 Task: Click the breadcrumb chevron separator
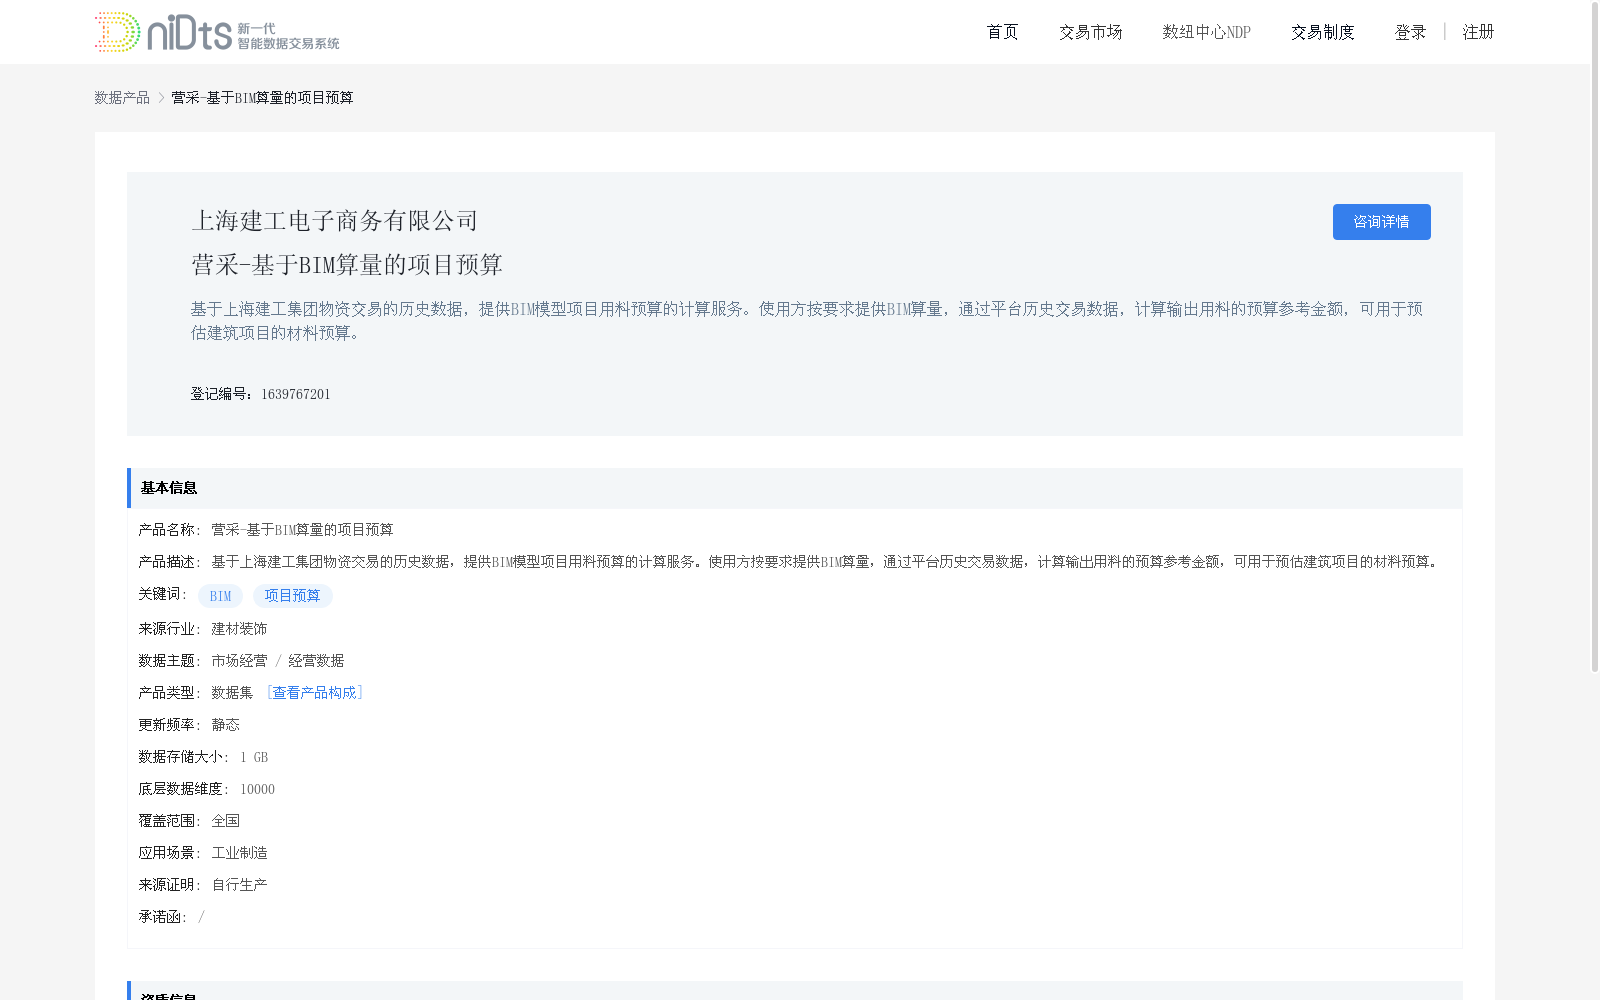[161, 97]
